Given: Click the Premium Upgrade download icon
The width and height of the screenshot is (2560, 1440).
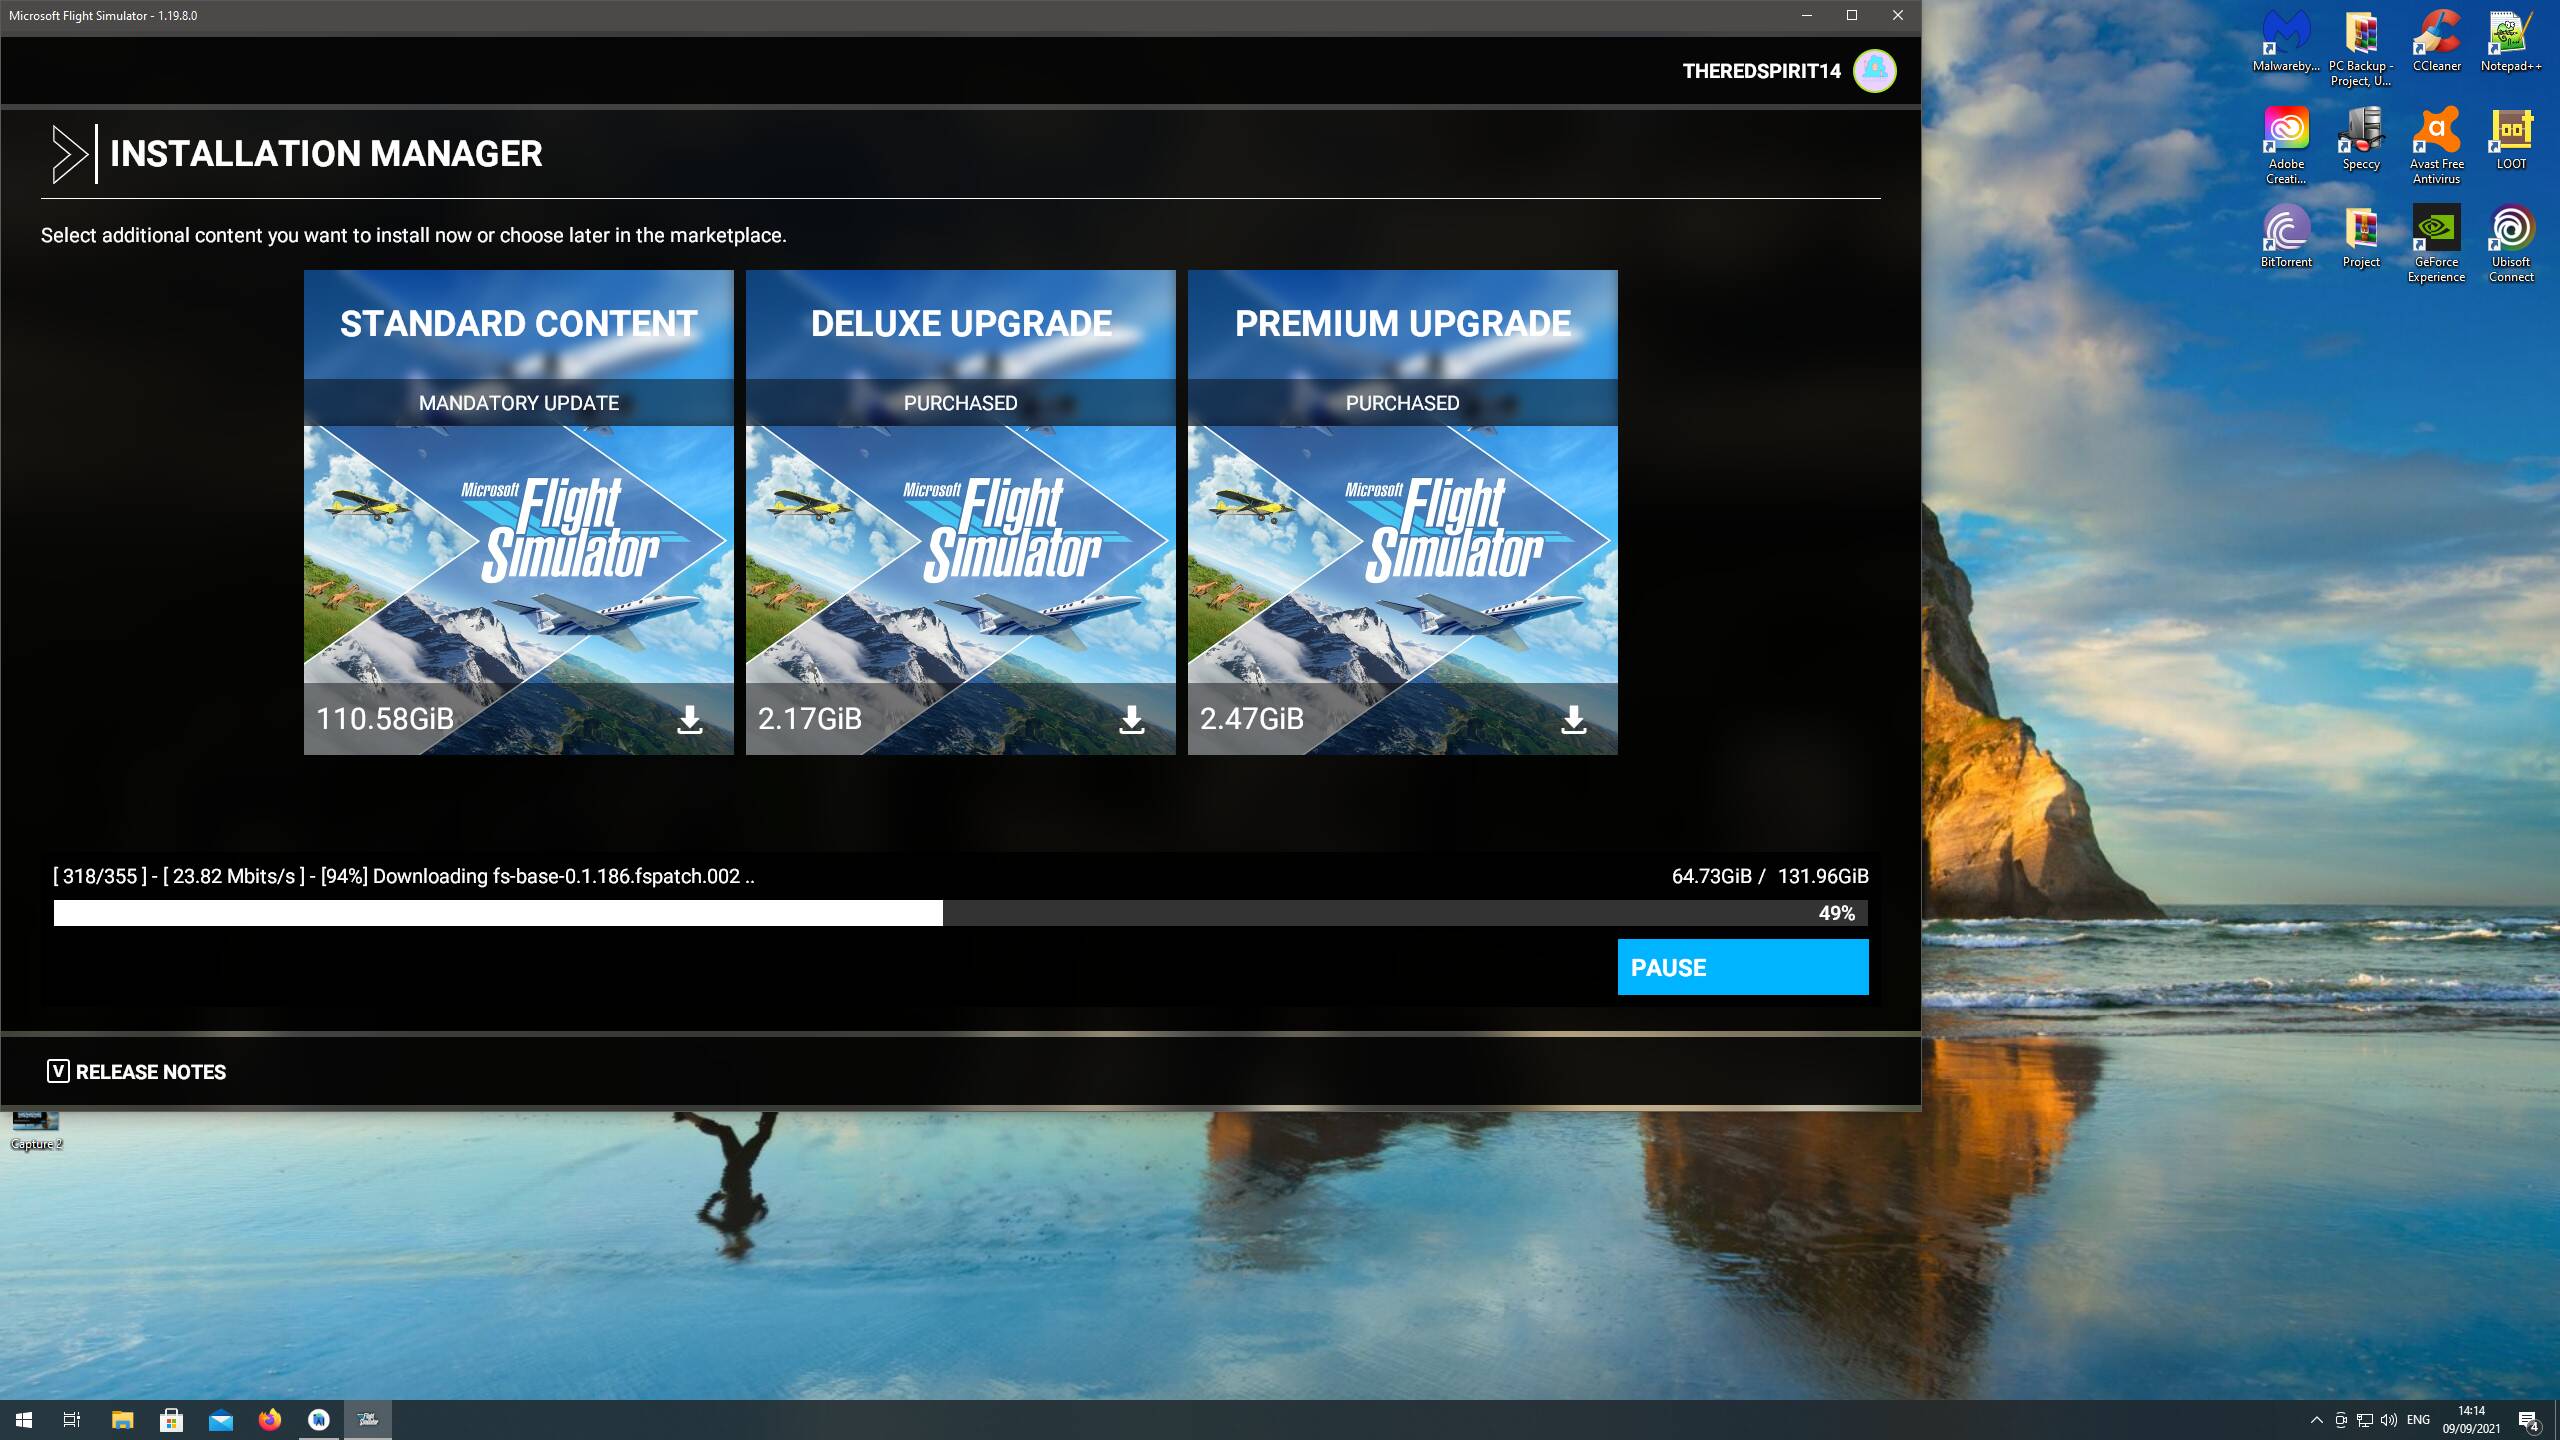Looking at the screenshot, I should pyautogui.click(x=1572, y=717).
